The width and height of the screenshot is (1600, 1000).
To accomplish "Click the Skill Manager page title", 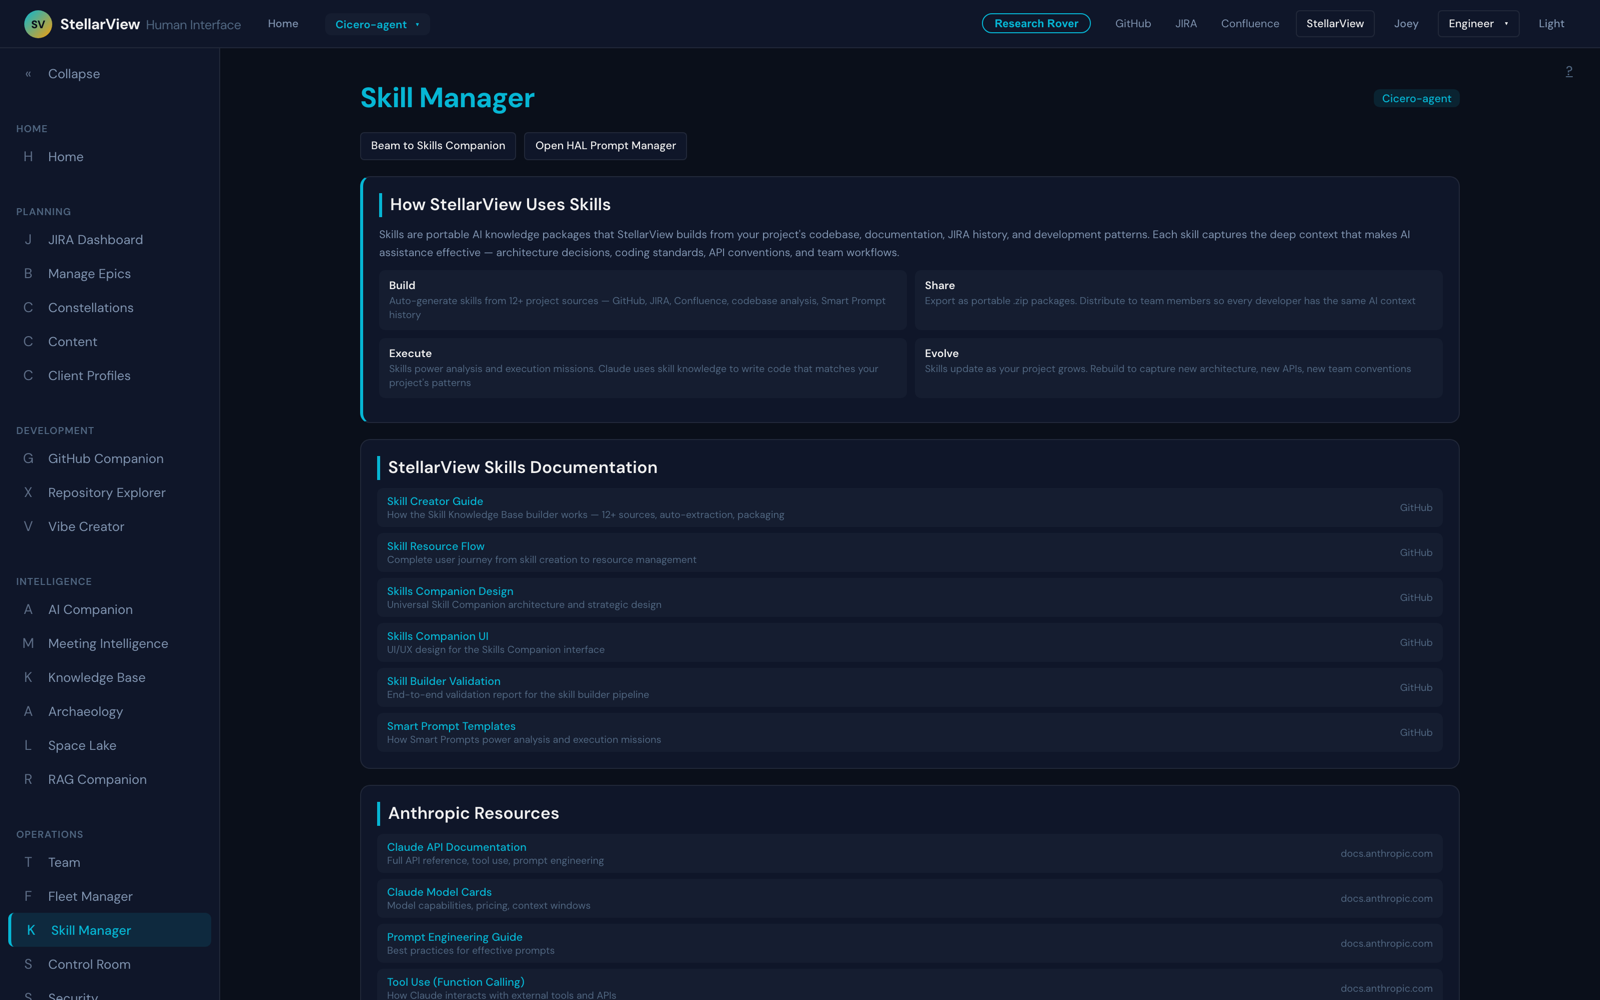I will point(447,98).
